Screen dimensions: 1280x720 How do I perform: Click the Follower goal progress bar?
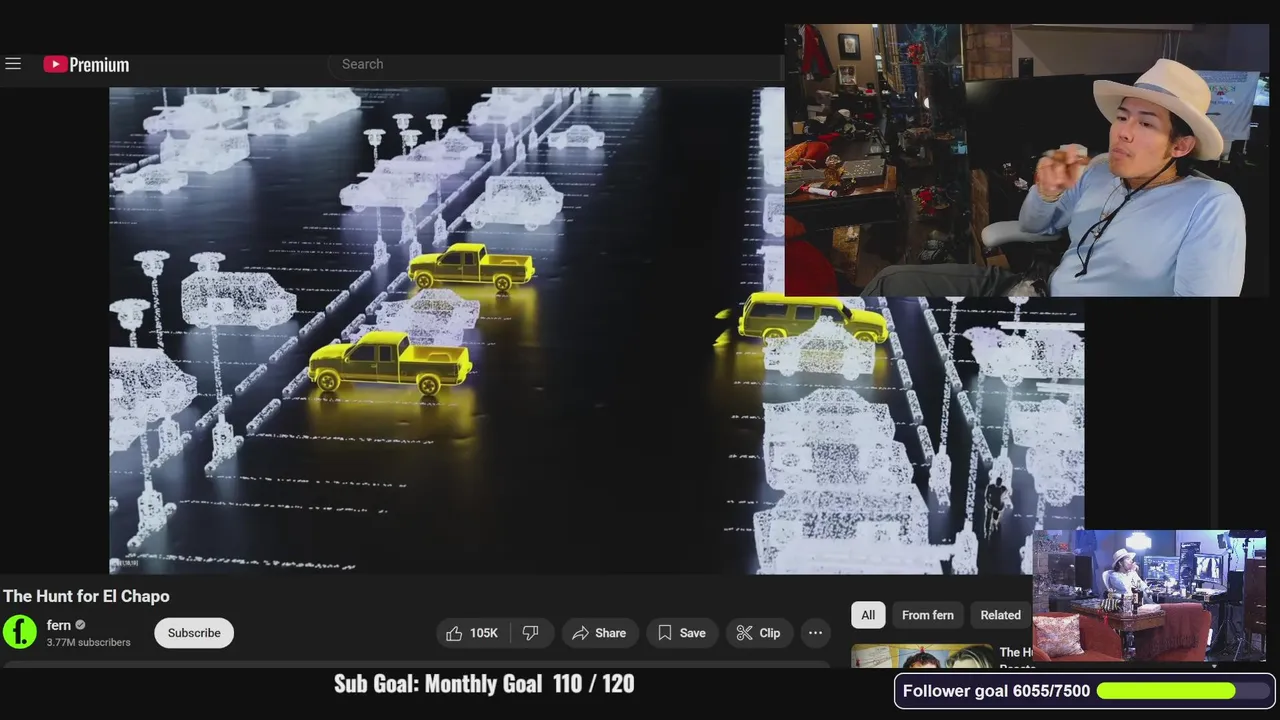[x=1184, y=691]
